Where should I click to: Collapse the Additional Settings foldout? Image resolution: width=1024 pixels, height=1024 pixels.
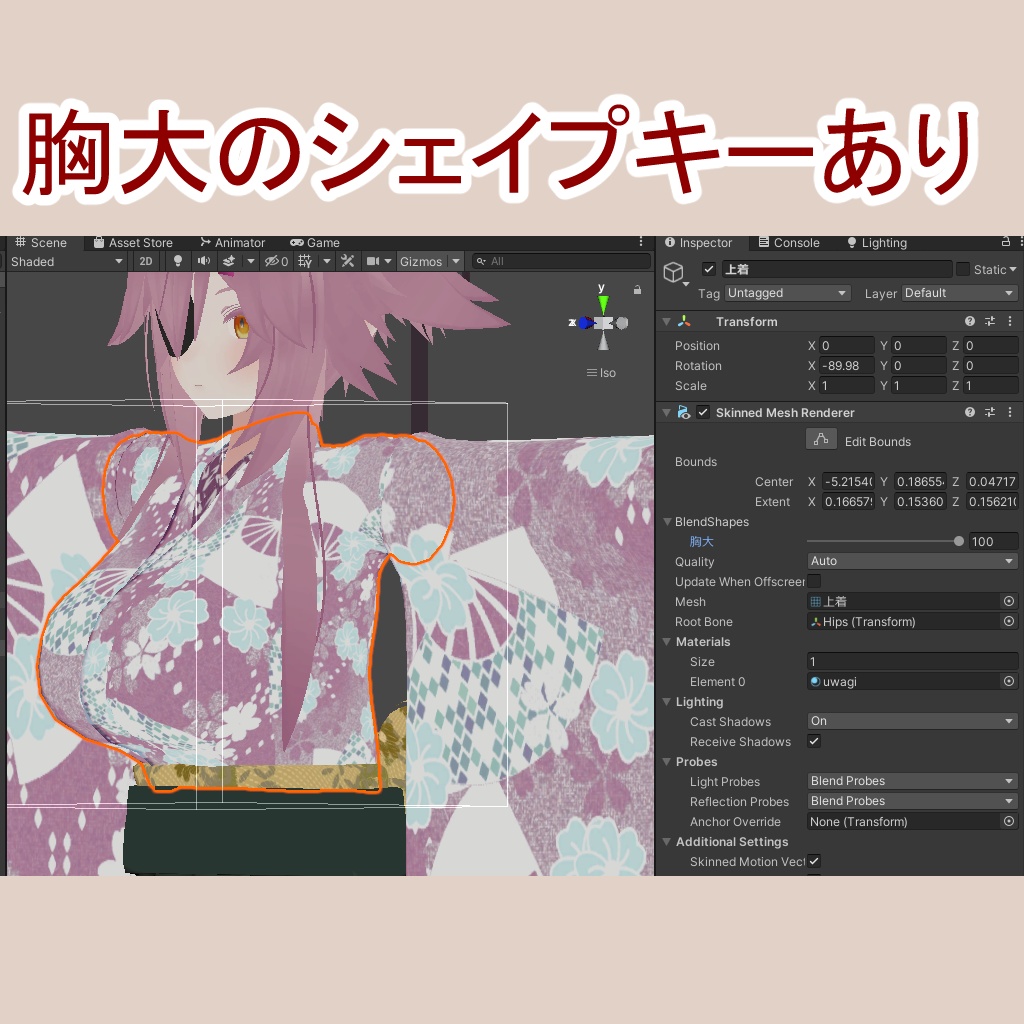coord(667,841)
